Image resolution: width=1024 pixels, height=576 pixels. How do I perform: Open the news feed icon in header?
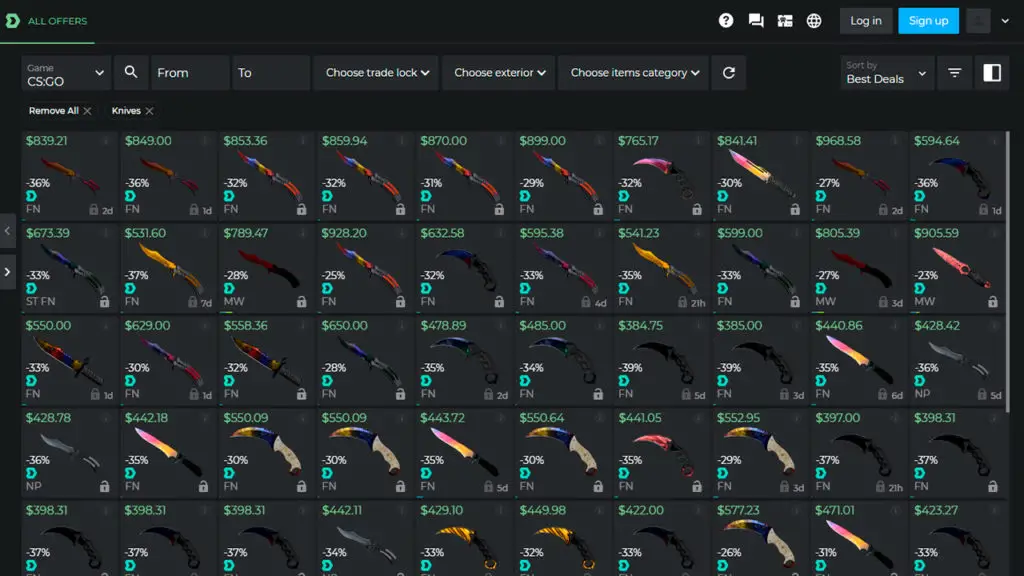[785, 21]
